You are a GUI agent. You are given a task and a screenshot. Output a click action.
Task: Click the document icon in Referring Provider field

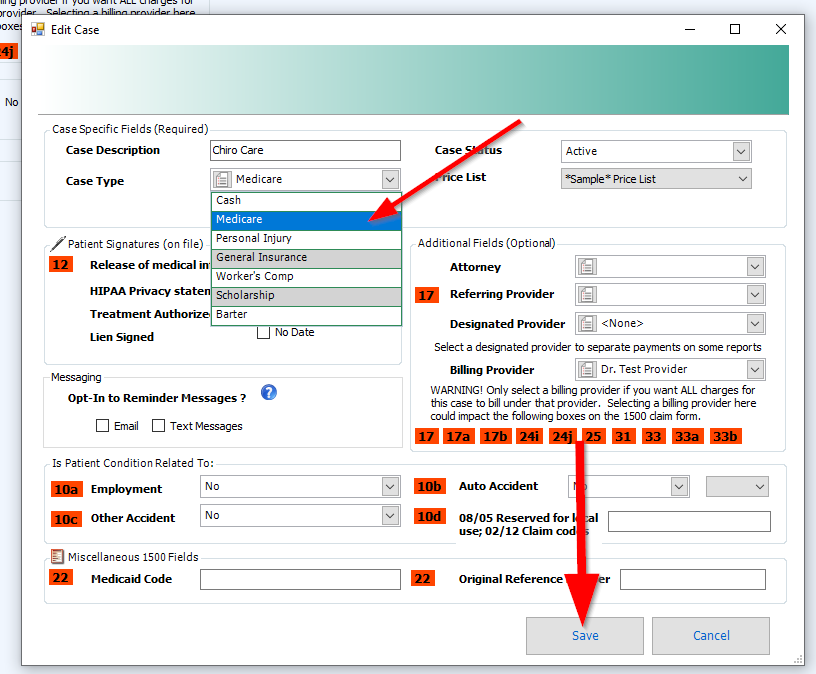(x=587, y=295)
